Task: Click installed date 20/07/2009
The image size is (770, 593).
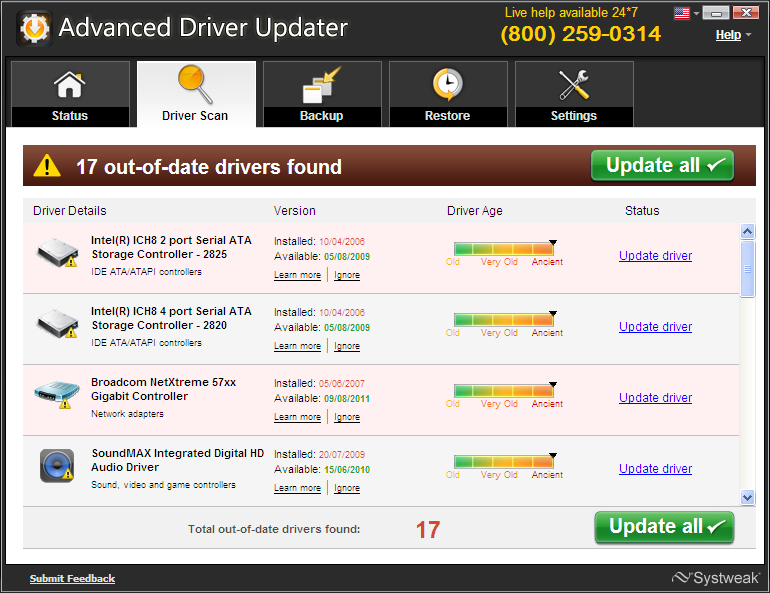Action: coord(342,455)
